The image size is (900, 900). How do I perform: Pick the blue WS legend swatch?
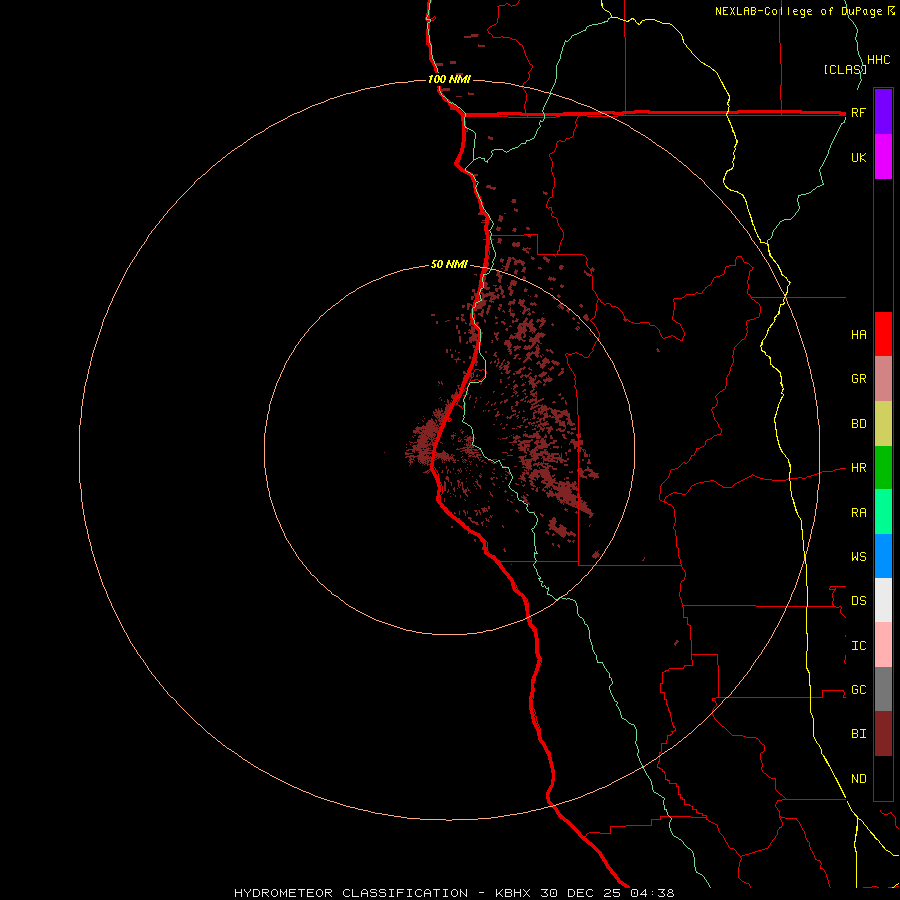click(883, 556)
